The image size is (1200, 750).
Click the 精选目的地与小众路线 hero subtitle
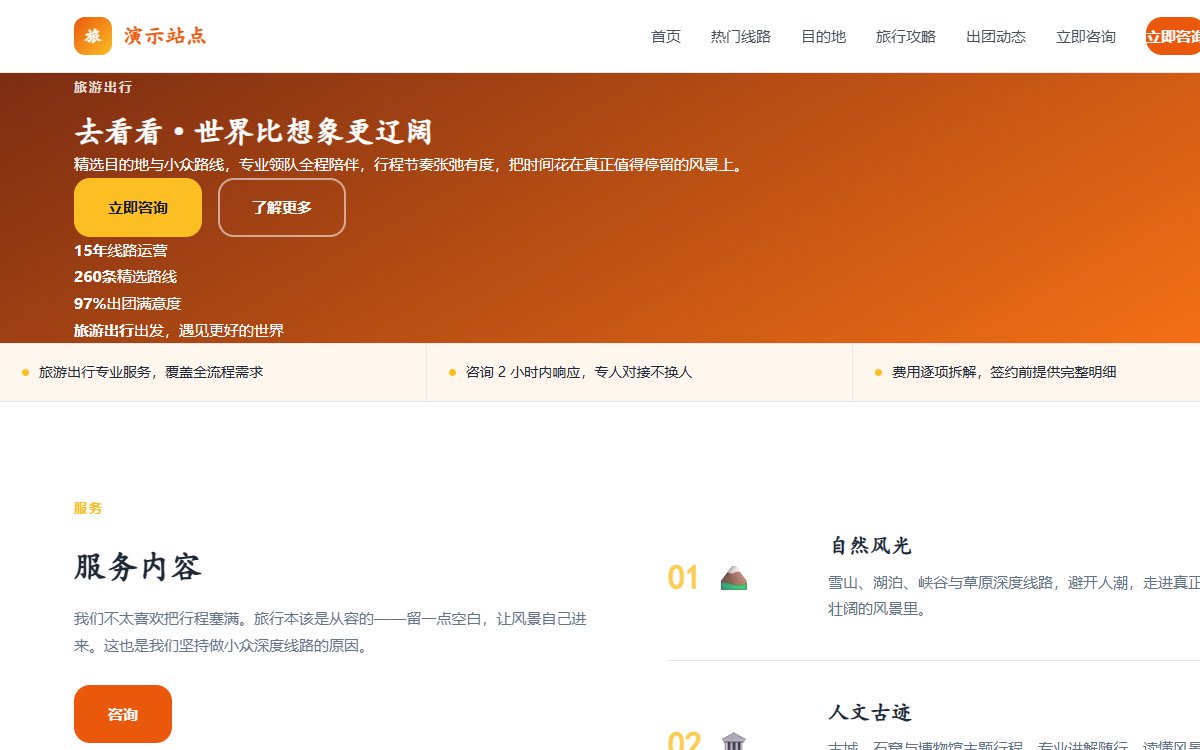pyautogui.click(x=410, y=165)
